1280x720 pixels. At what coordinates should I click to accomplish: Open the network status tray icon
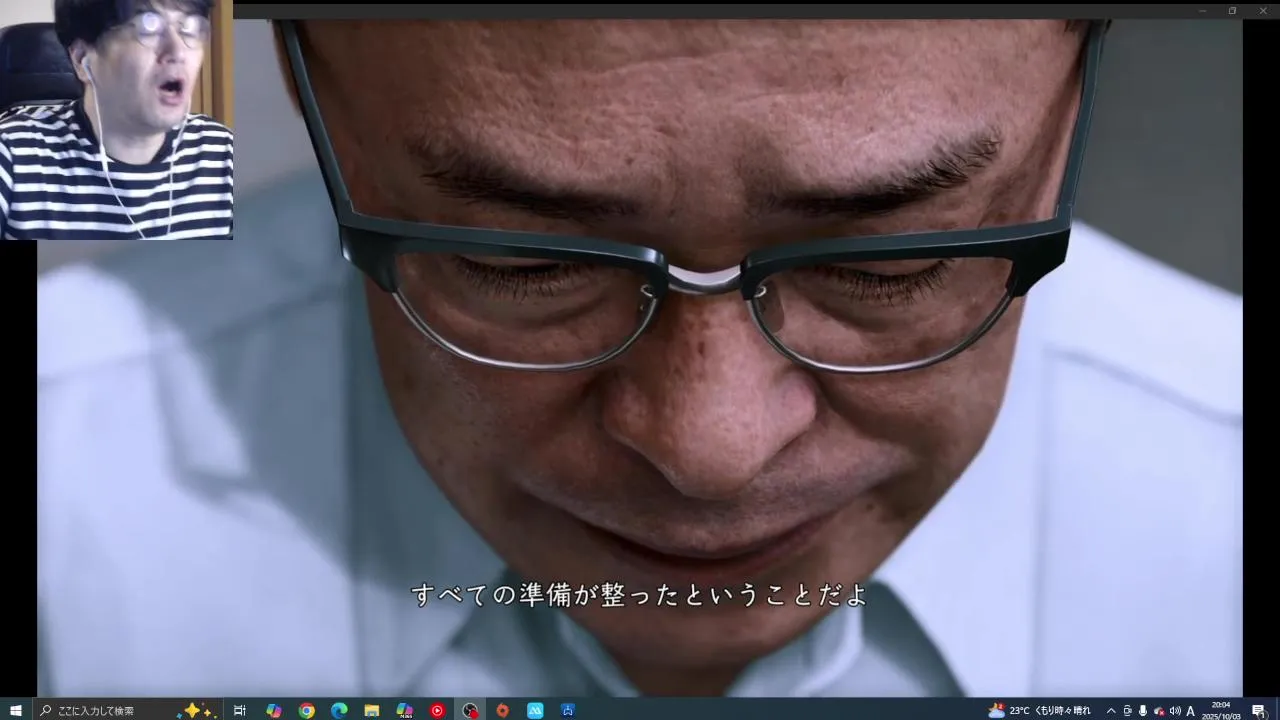coord(1159,711)
